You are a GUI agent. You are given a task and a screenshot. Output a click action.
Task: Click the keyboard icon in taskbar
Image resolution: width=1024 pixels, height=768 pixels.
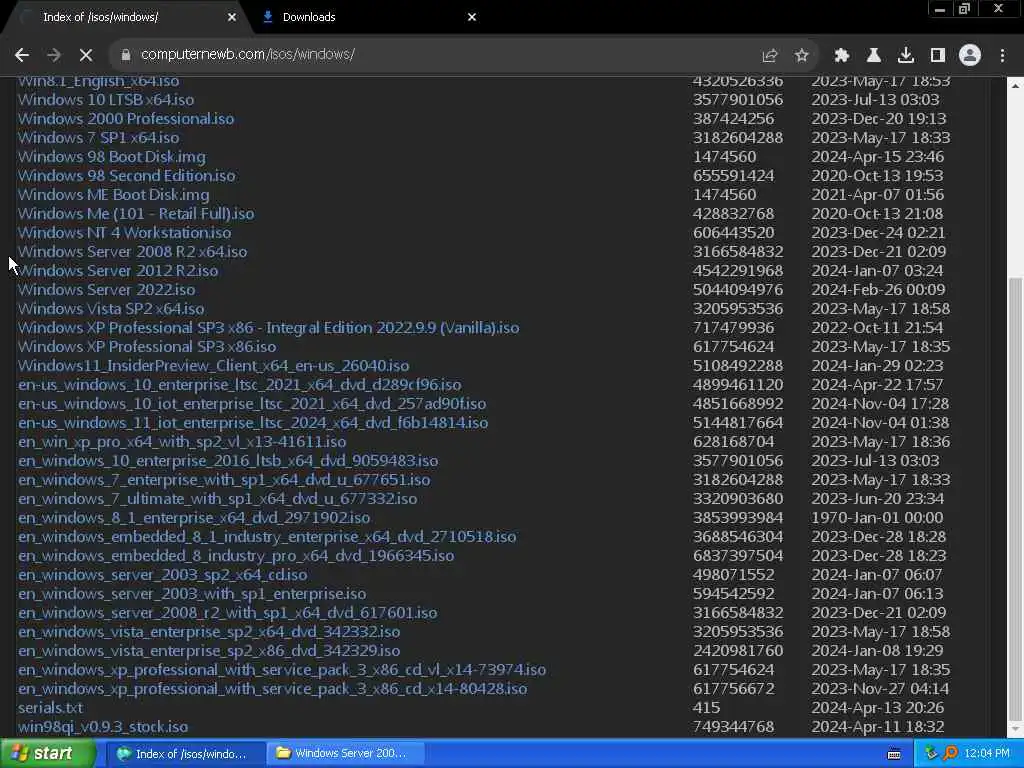pos(894,754)
